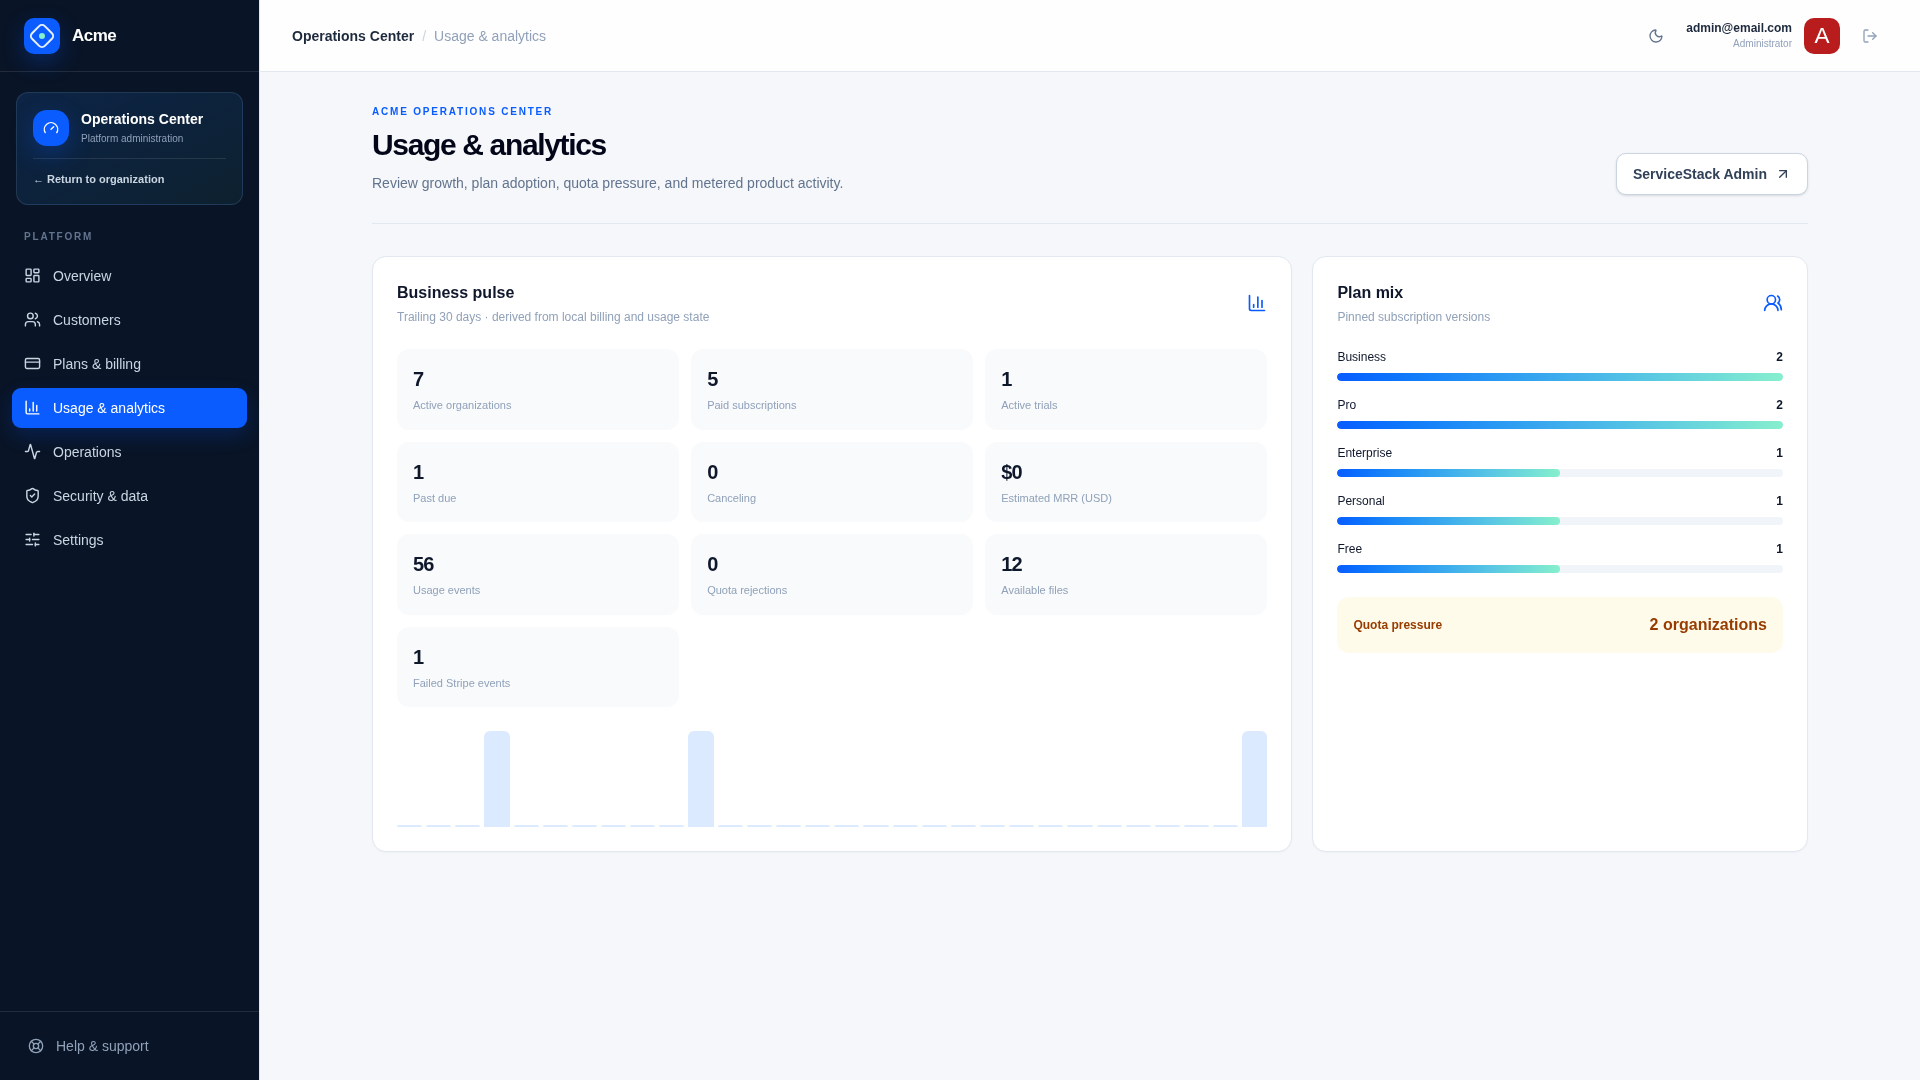Screen dimensions: 1920x1080
Task: Click the rightmost tall chart bar
Action: 1254,779
